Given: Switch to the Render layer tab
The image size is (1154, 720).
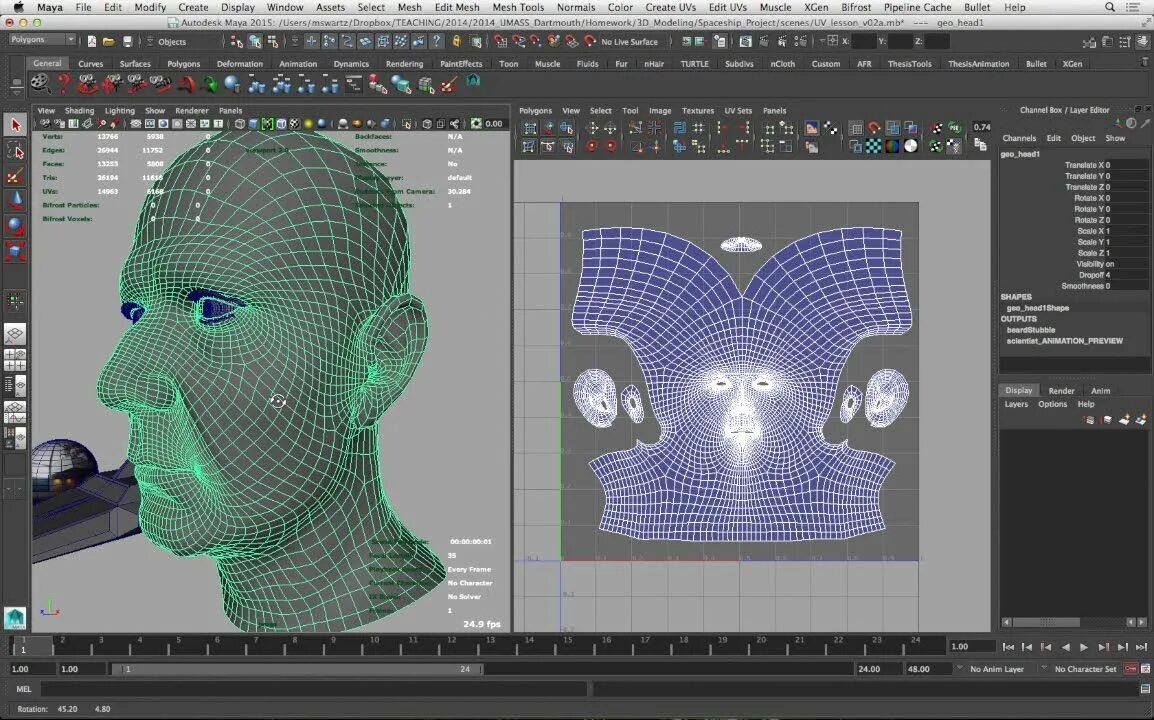Looking at the screenshot, I should click(1061, 391).
